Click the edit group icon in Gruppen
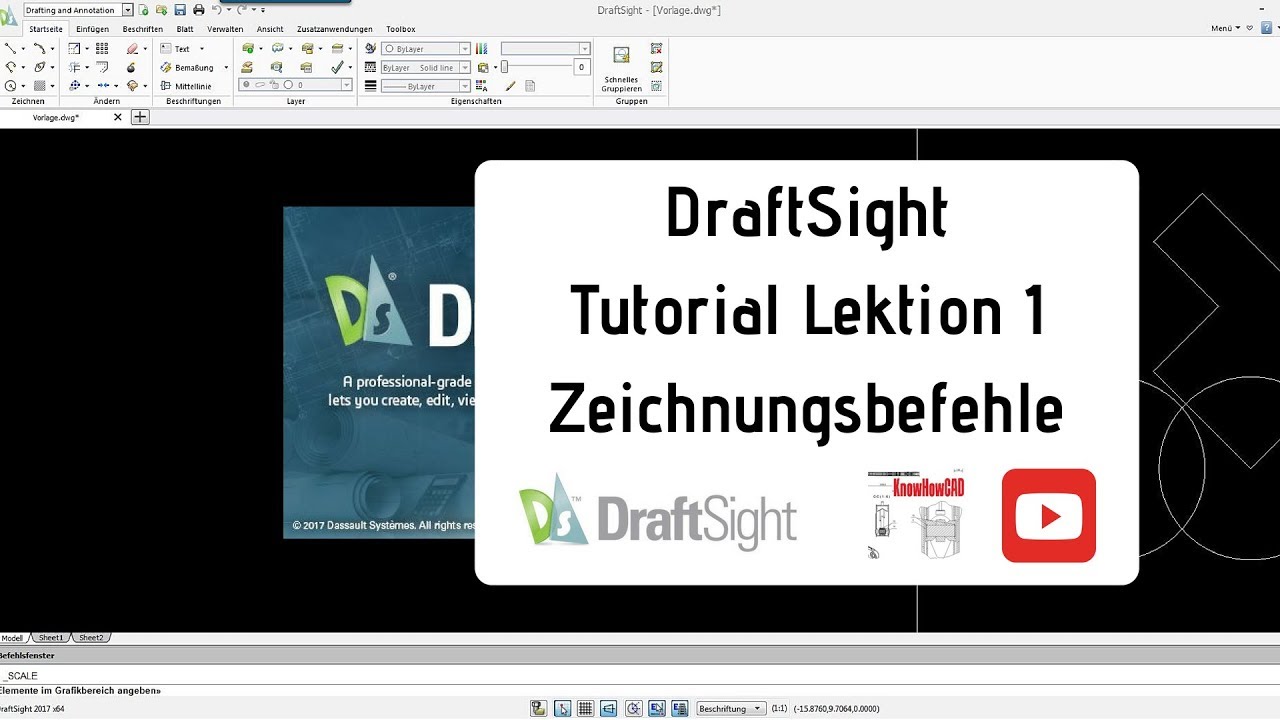1280x720 pixels. click(656, 67)
